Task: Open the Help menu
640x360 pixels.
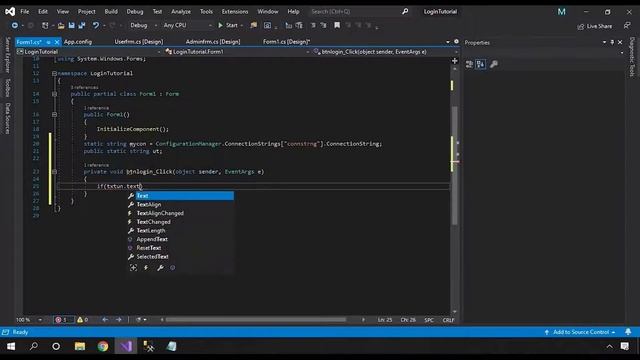Action: tap(293, 11)
